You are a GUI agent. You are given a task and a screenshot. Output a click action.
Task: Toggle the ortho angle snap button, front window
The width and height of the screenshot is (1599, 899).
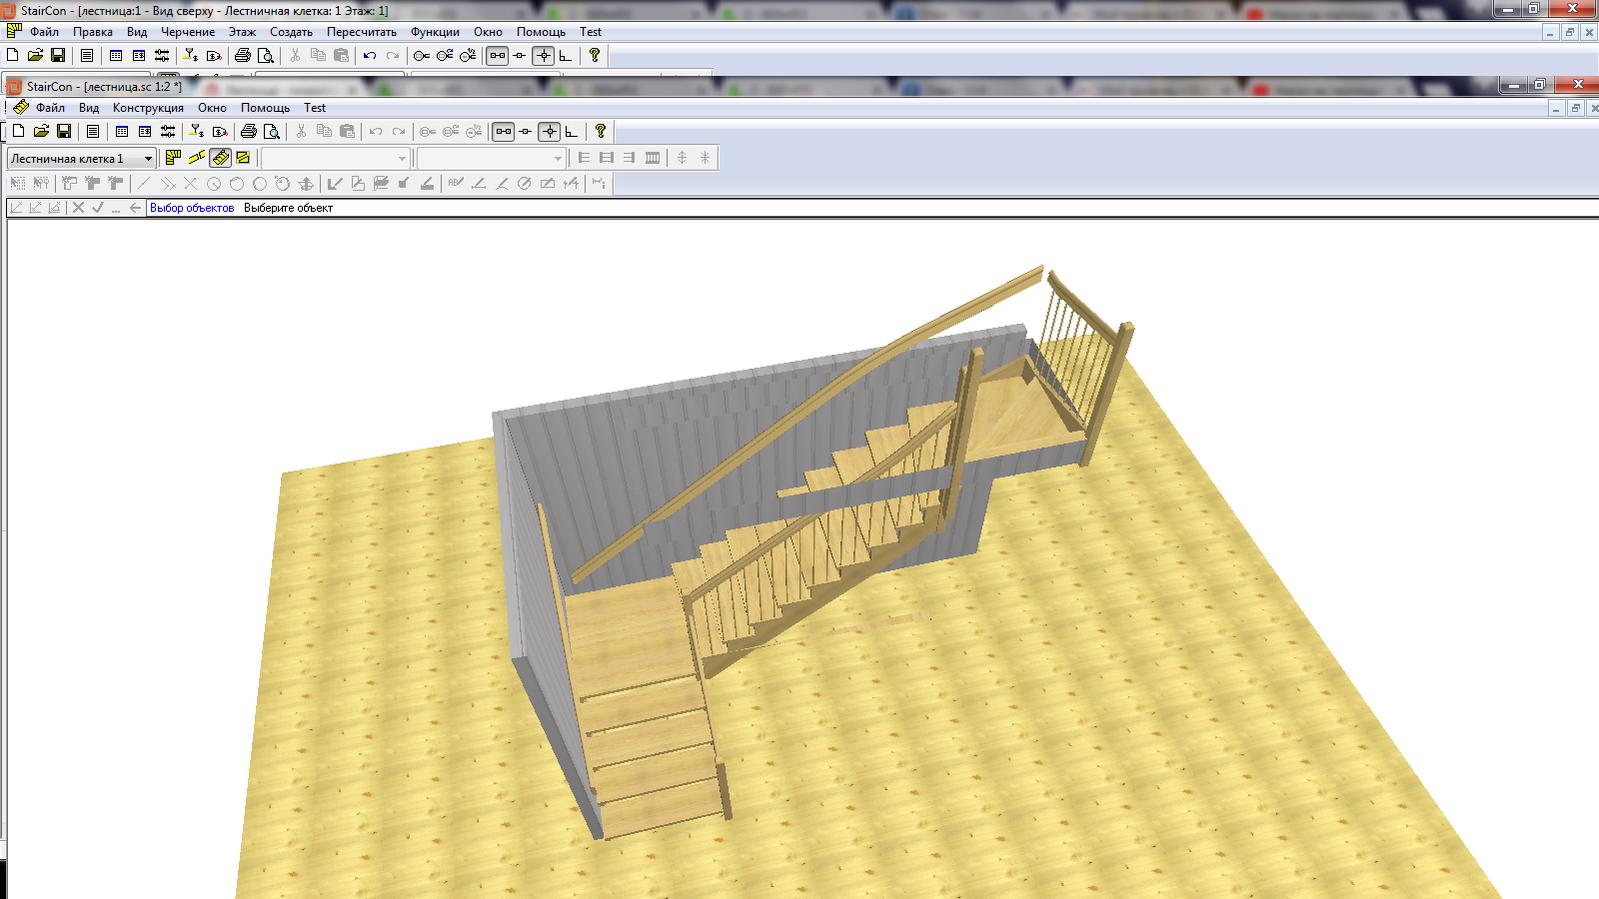click(x=571, y=131)
